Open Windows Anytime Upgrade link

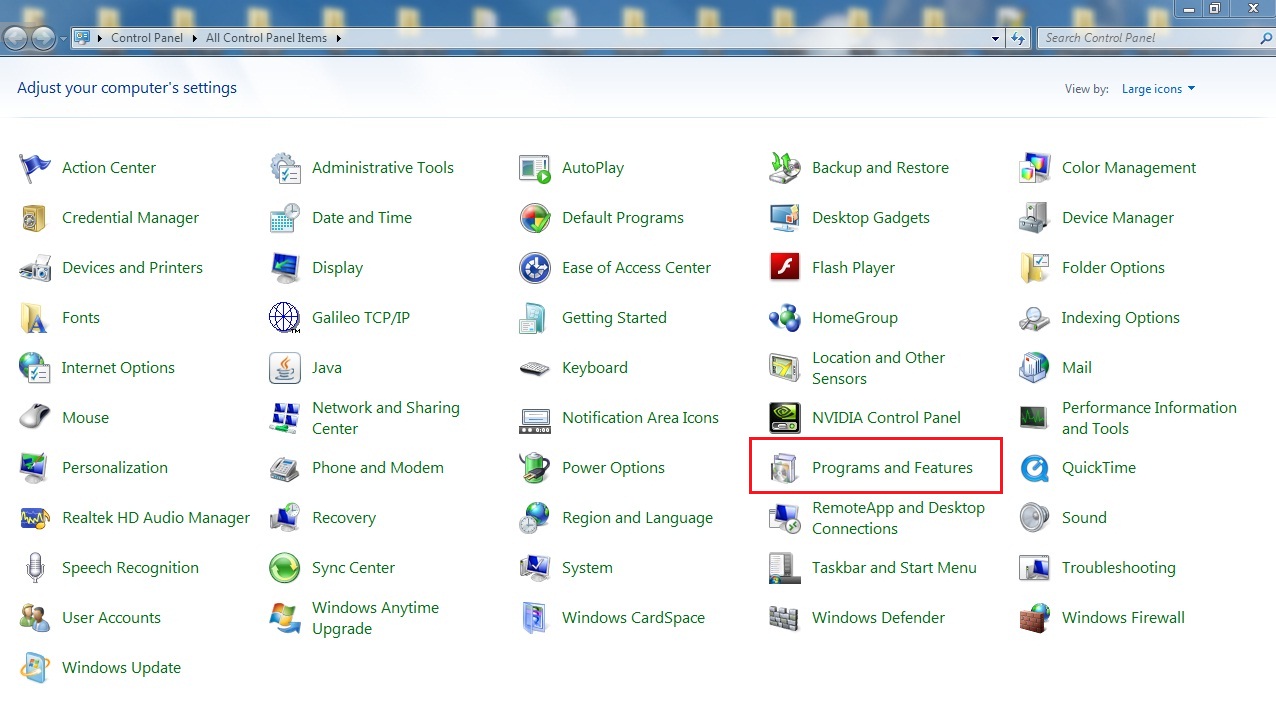pyautogui.click(x=376, y=618)
